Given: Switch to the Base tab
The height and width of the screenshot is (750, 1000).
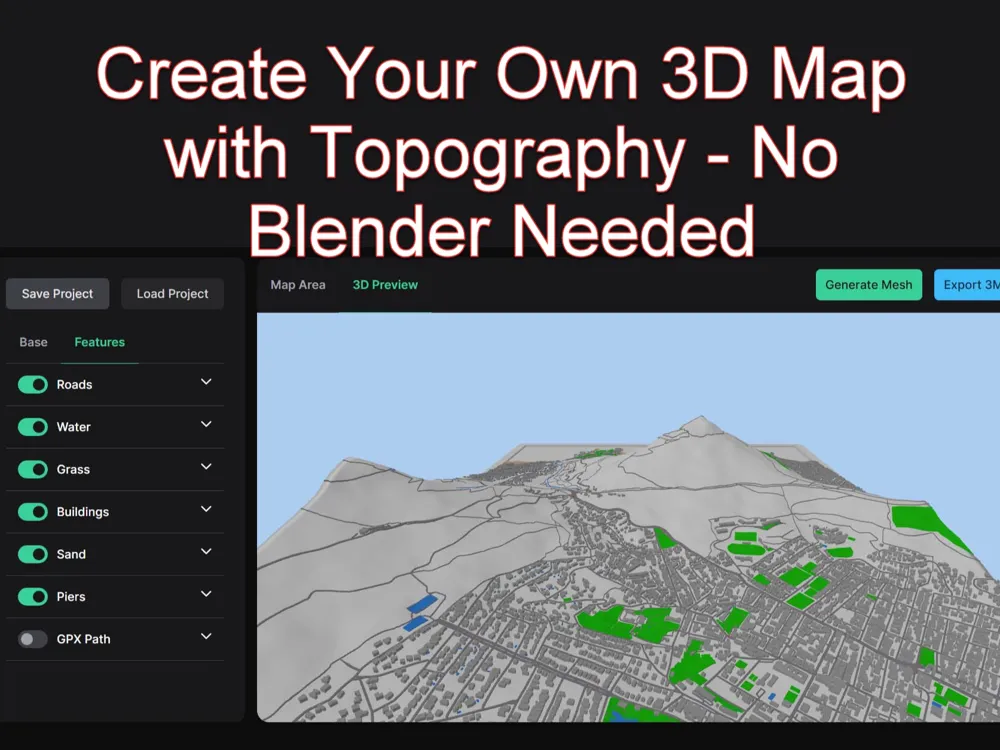Looking at the screenshot, I should click(32, 342).
